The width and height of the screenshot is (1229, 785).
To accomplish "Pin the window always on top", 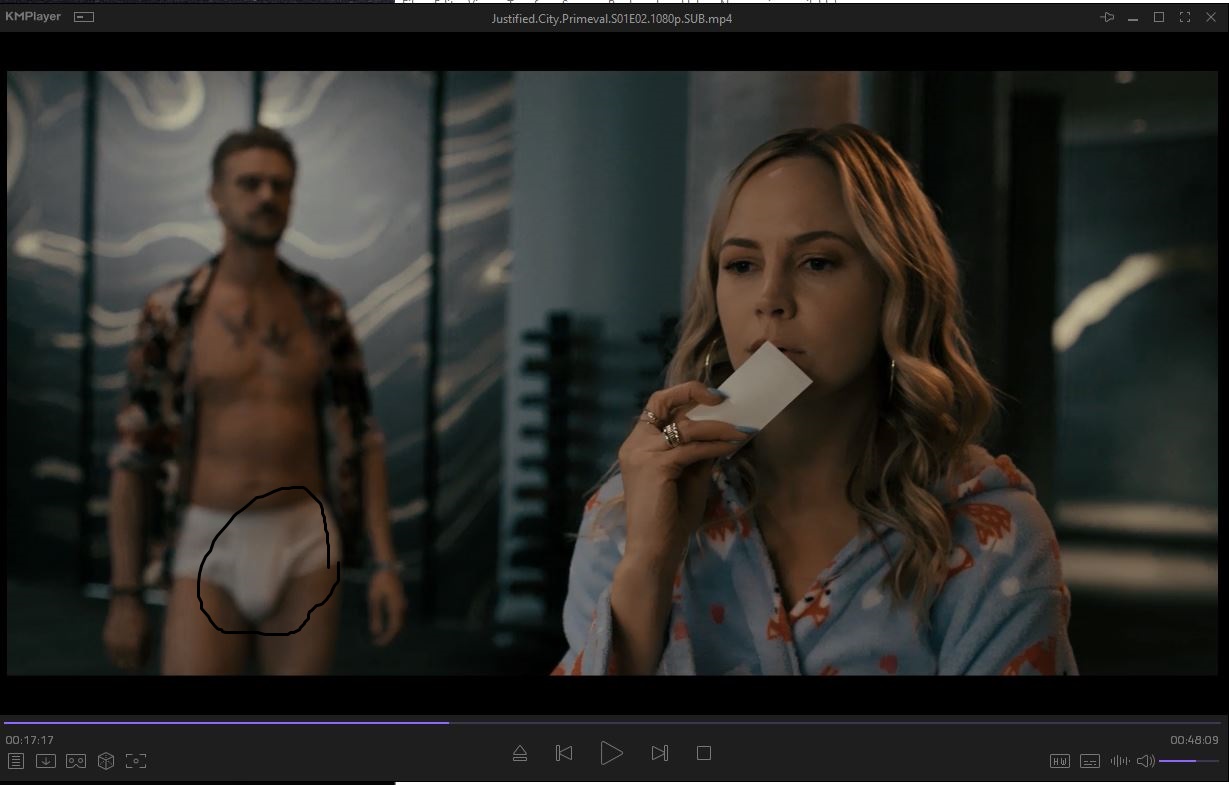I will 1107,17.
